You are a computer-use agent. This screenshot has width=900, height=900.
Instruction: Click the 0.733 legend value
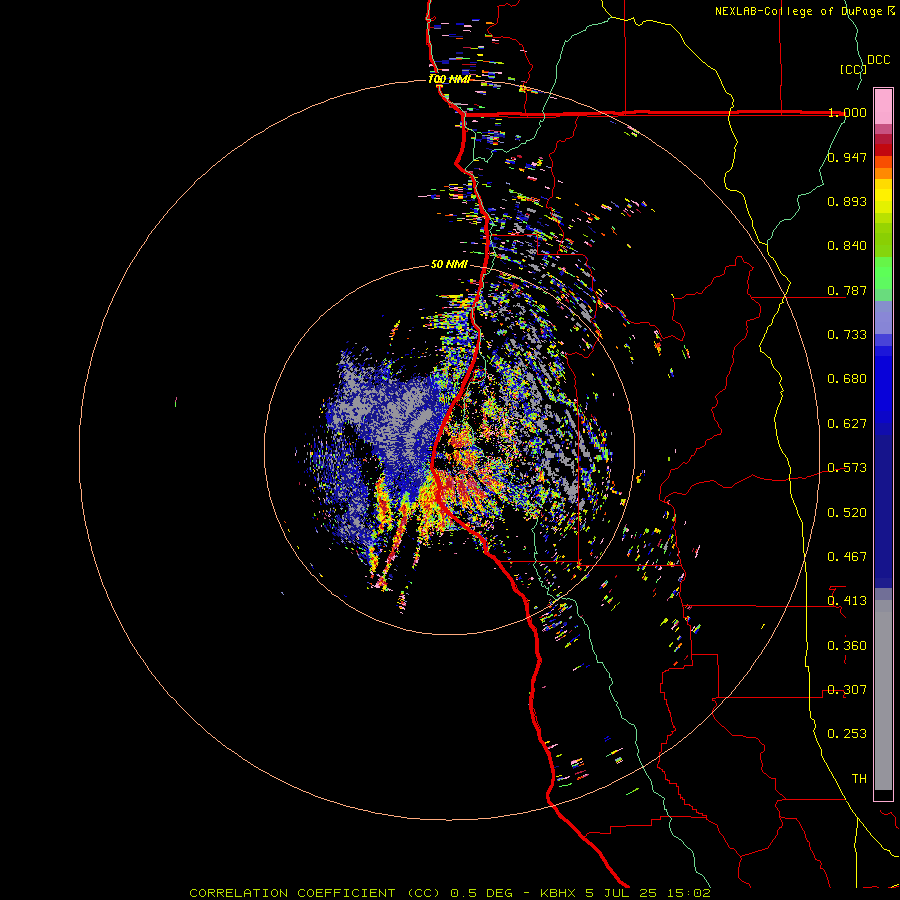tap(847, 335)
